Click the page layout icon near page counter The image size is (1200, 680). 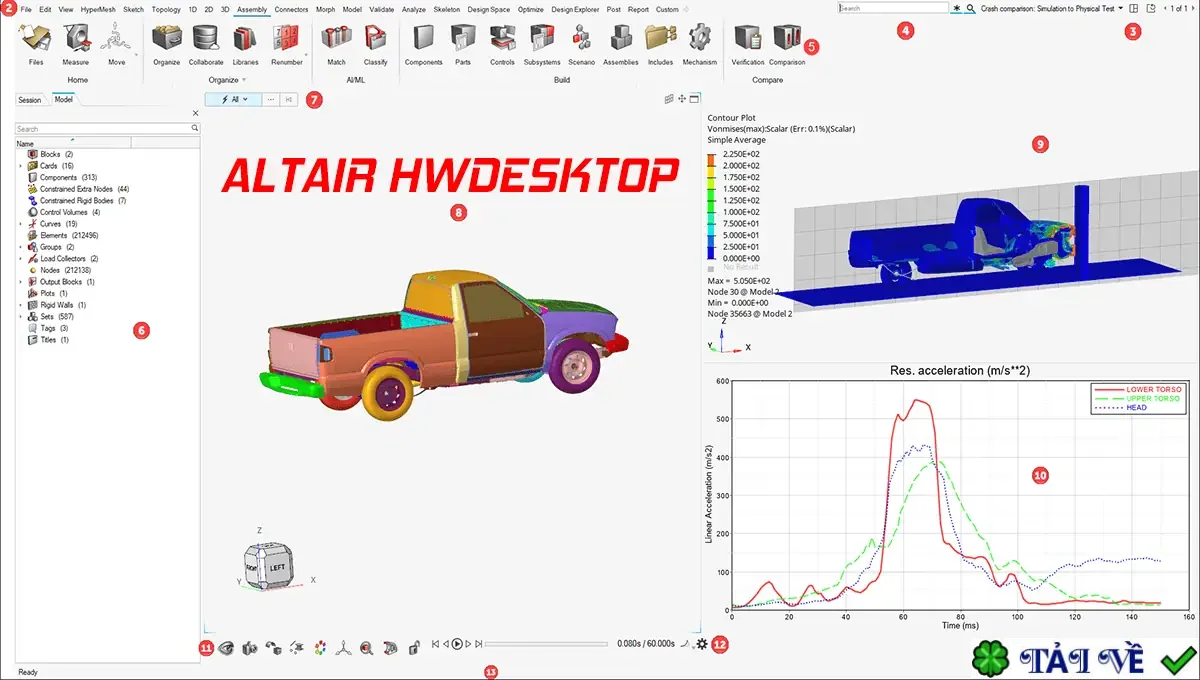[x=1134, y=8]
